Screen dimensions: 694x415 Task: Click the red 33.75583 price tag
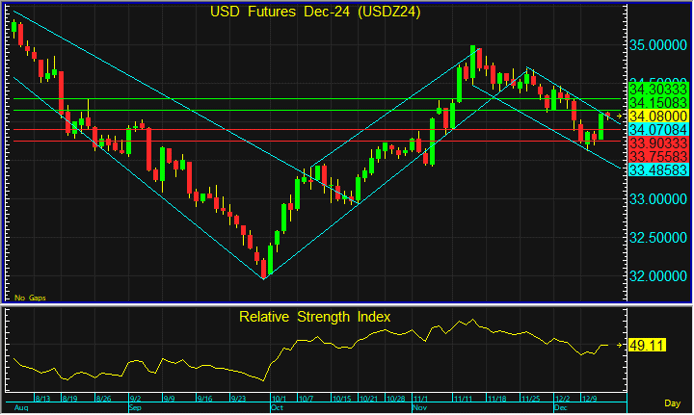pos(657,157)
